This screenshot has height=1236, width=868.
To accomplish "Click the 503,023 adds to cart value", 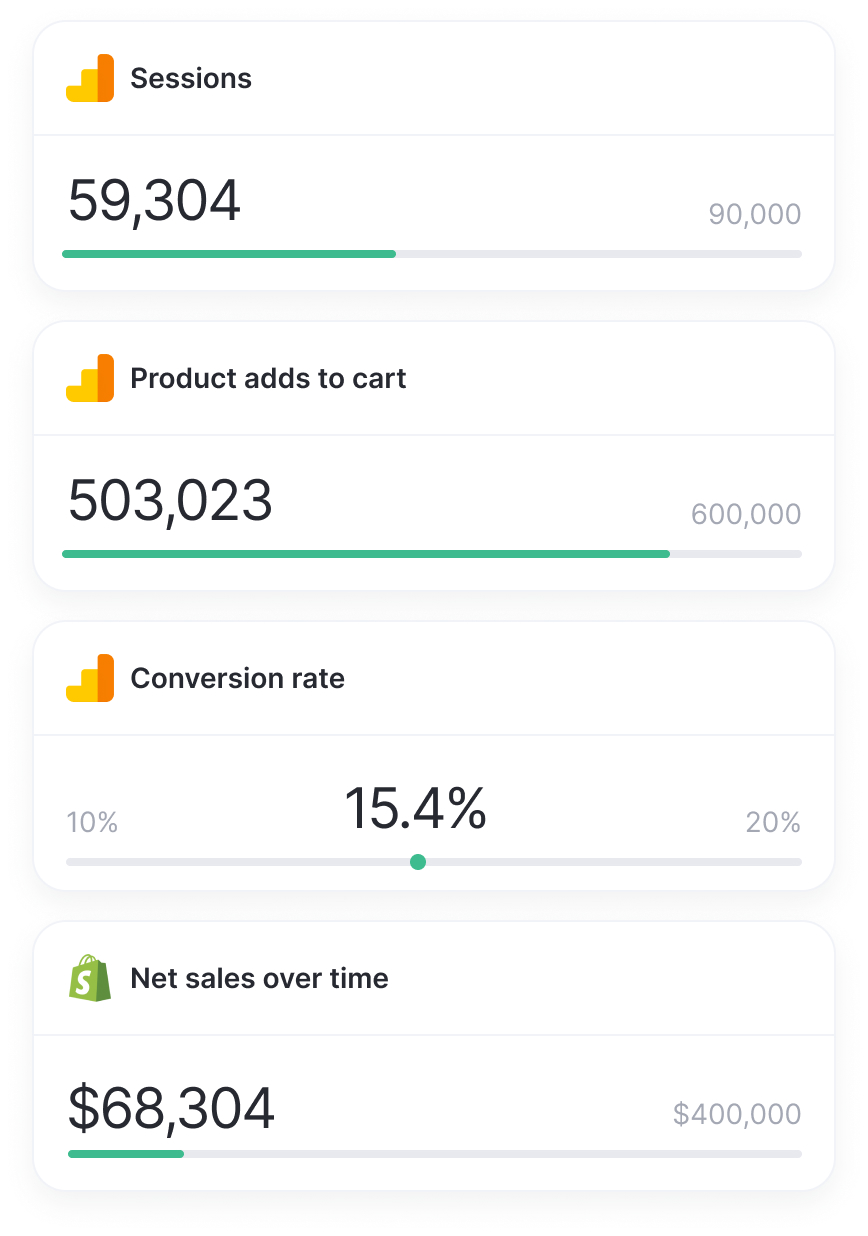I will [x=170, y=500].
